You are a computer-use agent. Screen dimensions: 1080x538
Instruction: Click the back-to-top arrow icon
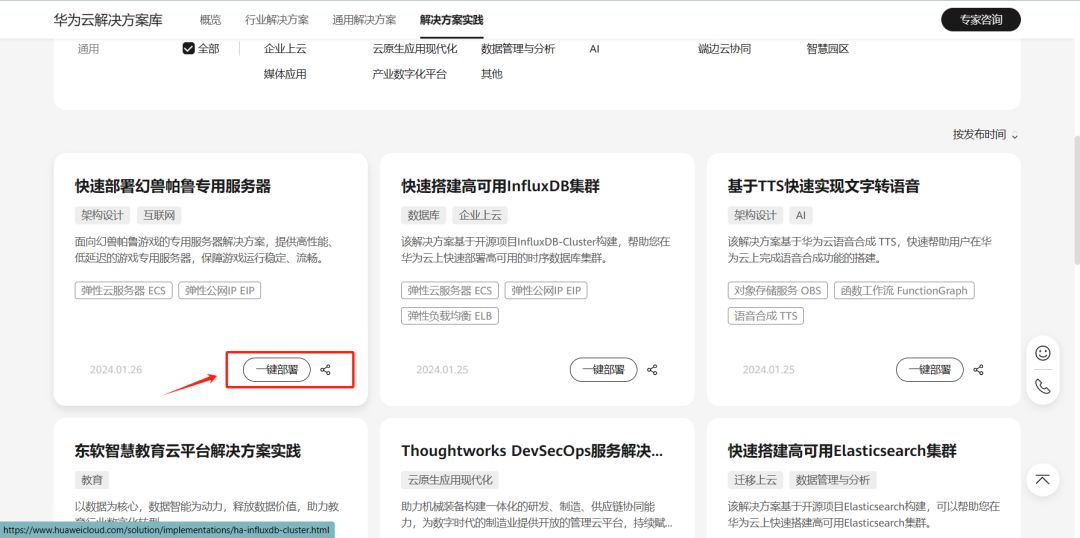1043,479
